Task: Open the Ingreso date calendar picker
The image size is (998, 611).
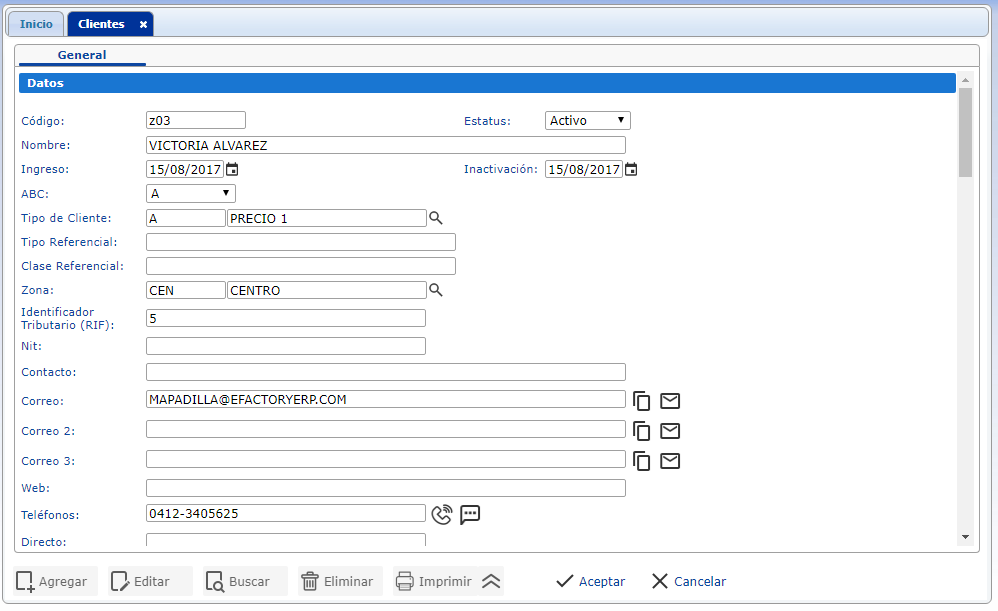Action: 232,169
